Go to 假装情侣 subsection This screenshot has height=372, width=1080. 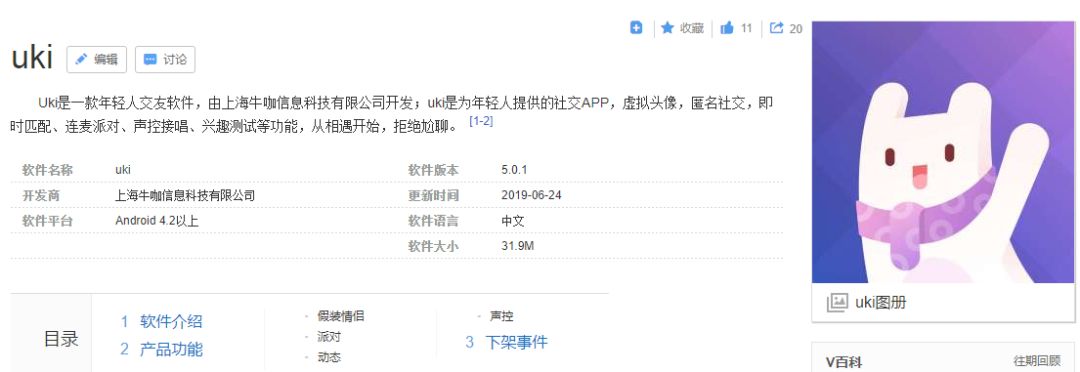(340, 316)
